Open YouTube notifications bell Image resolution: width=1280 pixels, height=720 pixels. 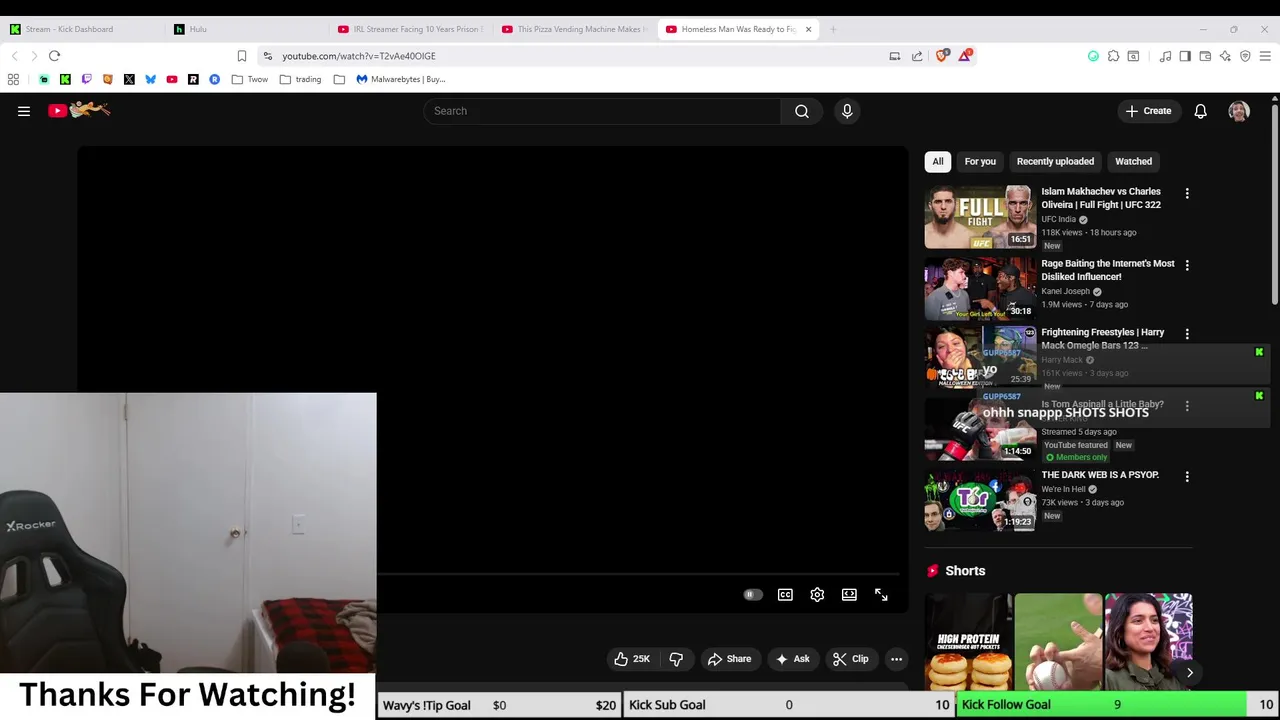[x=1200, y=111]
